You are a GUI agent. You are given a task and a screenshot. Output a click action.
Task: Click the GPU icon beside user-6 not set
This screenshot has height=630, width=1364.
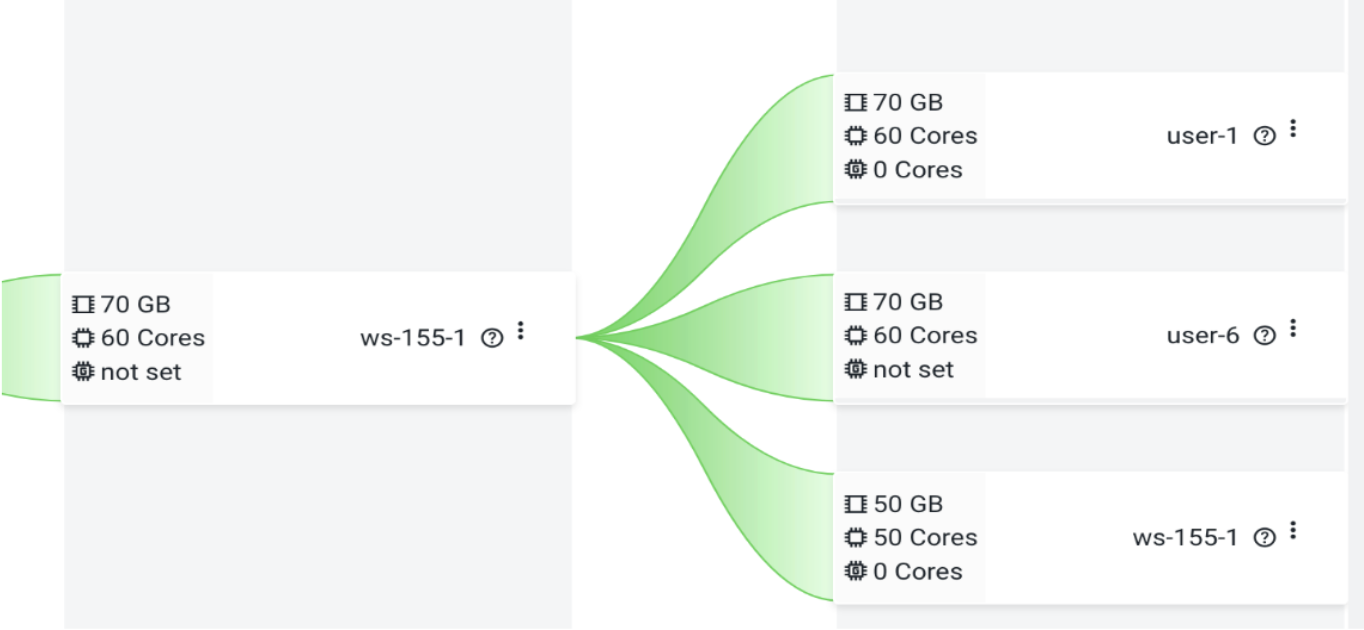point(856,370)
